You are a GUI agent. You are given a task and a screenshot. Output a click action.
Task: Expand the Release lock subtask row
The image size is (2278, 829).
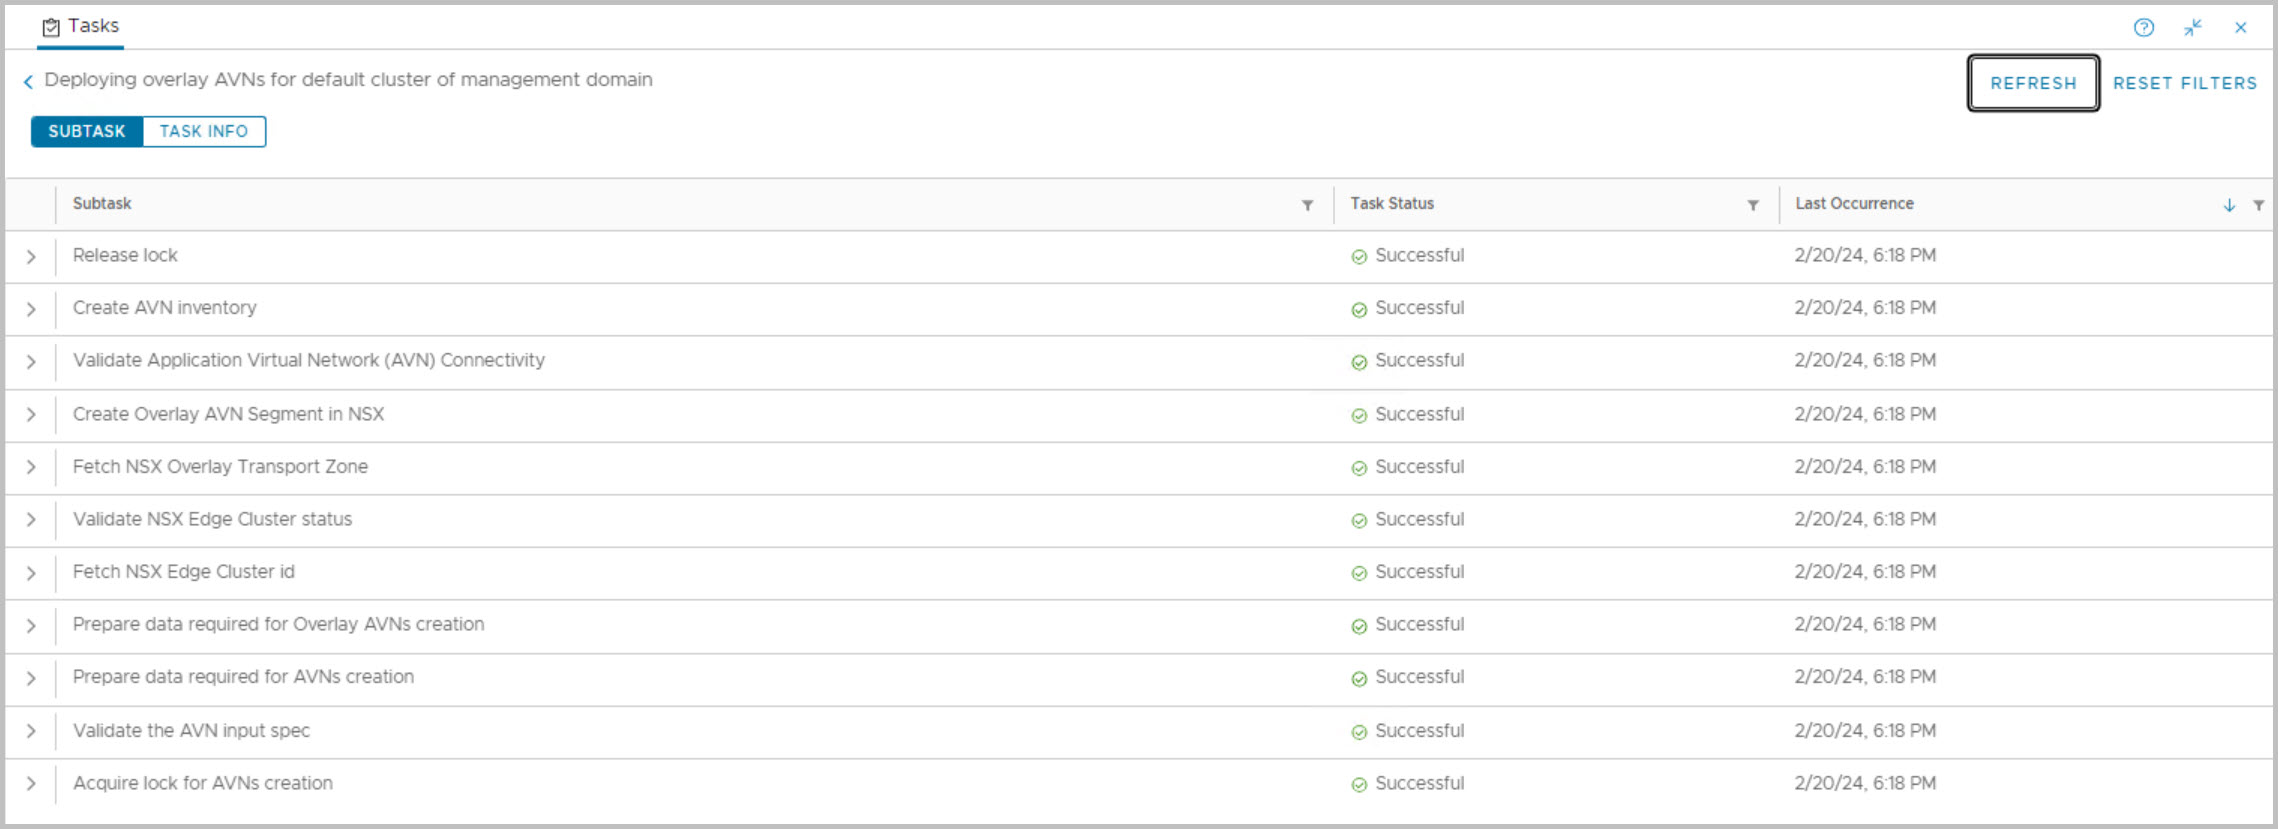pos(31,257)
